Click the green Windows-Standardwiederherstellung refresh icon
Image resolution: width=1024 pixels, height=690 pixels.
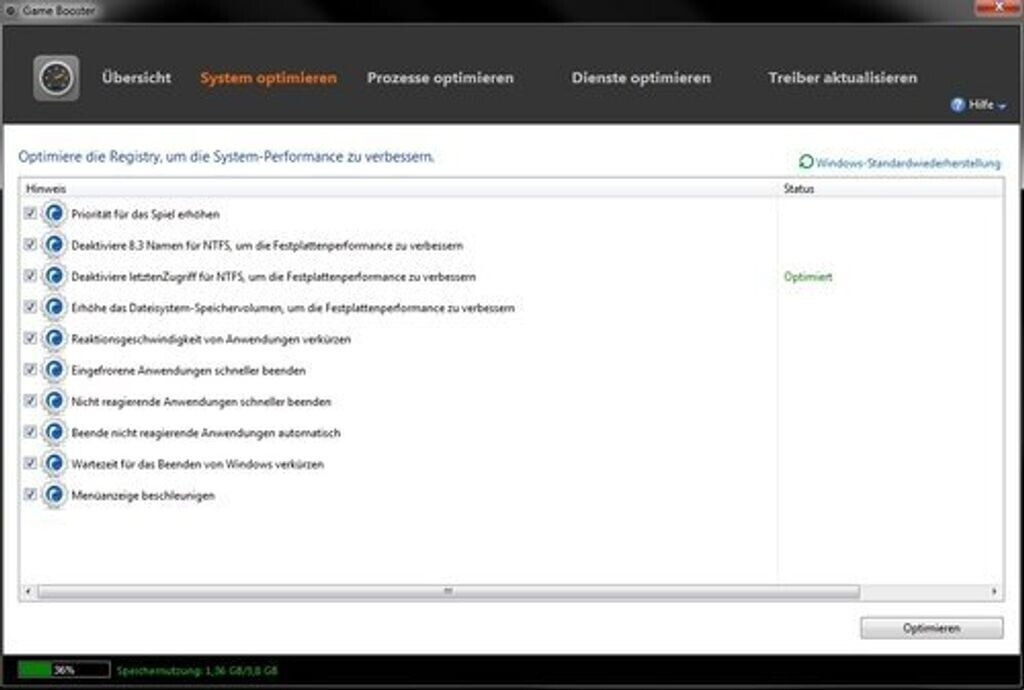tap(806, 161)
